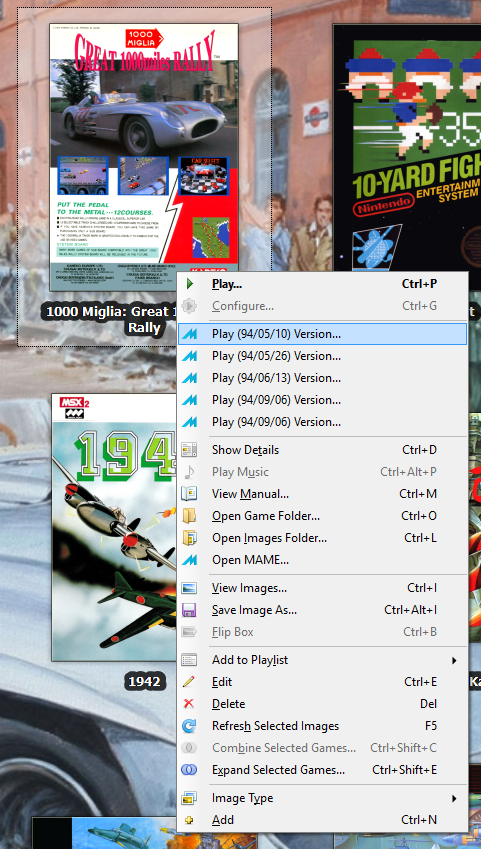Expand the Image Type submenu arrow

454,798
